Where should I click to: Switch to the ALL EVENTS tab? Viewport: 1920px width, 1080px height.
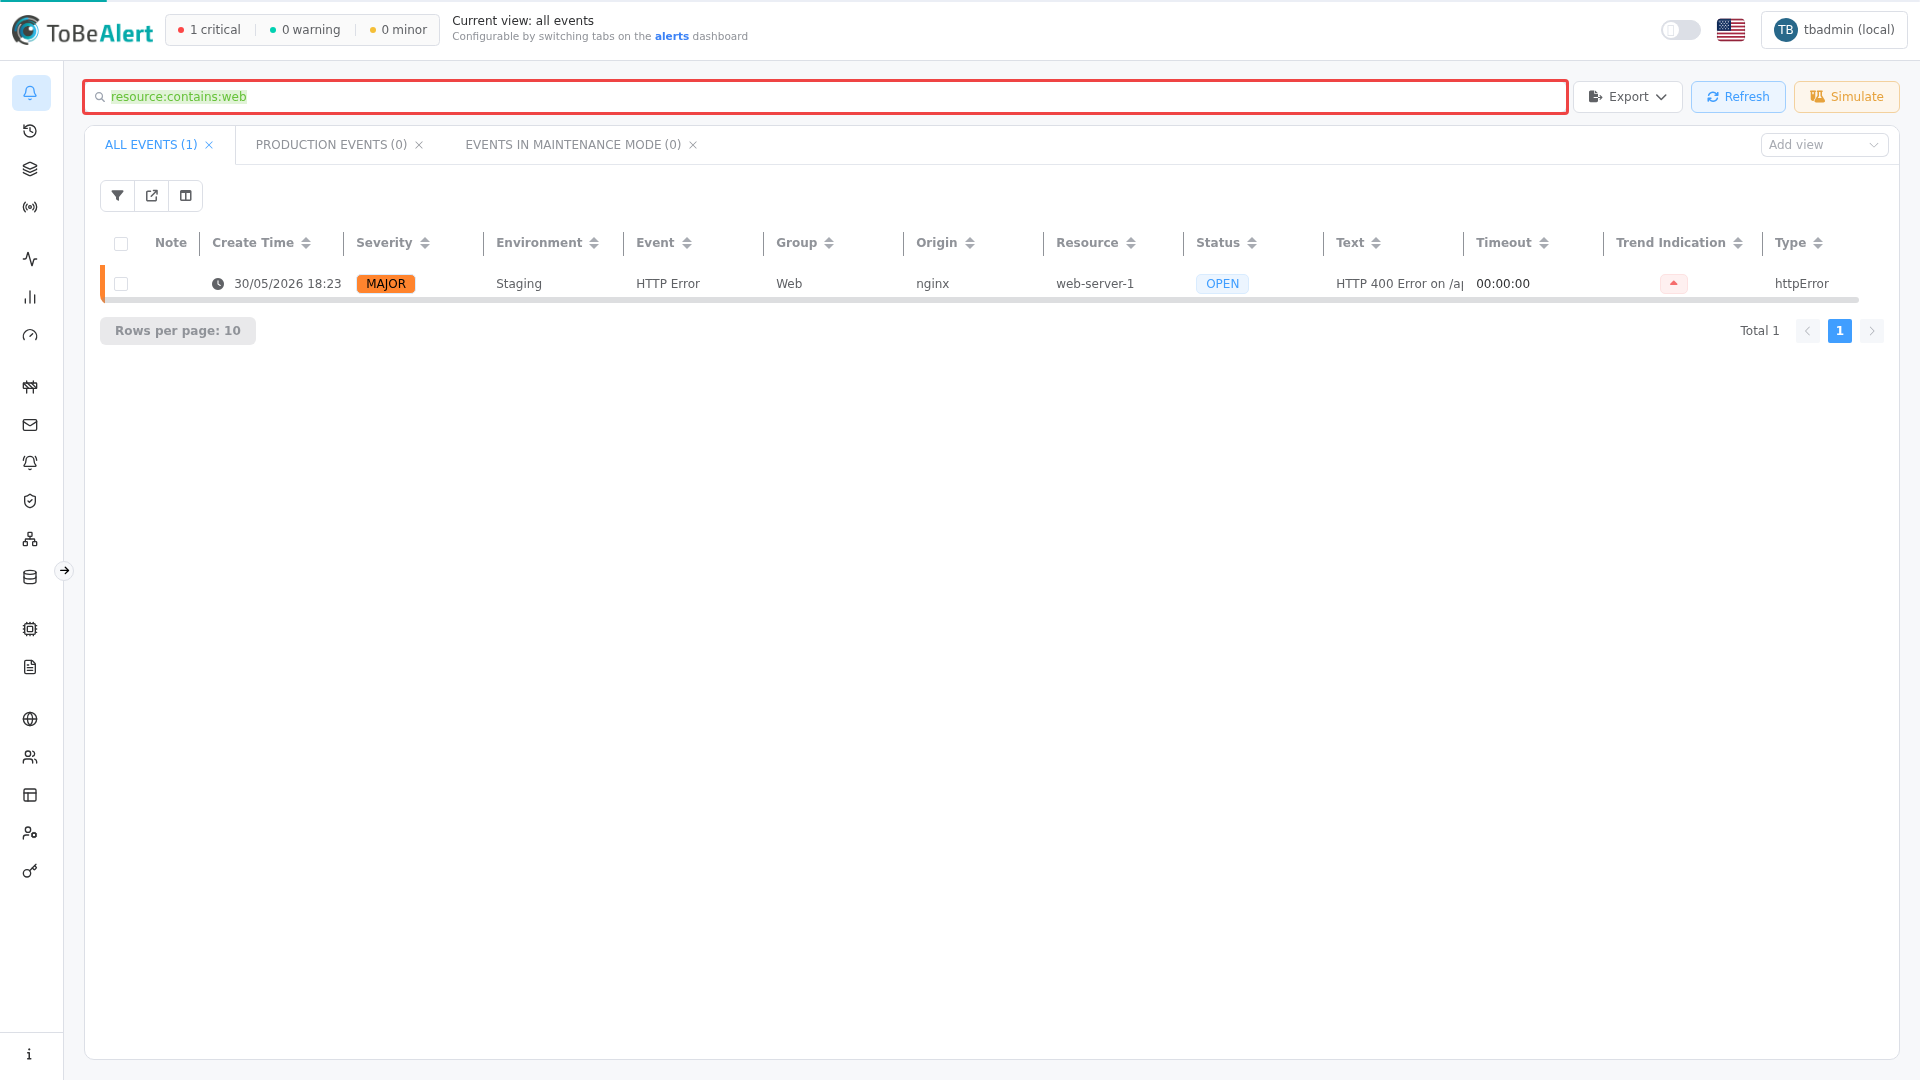pos(151,145)
